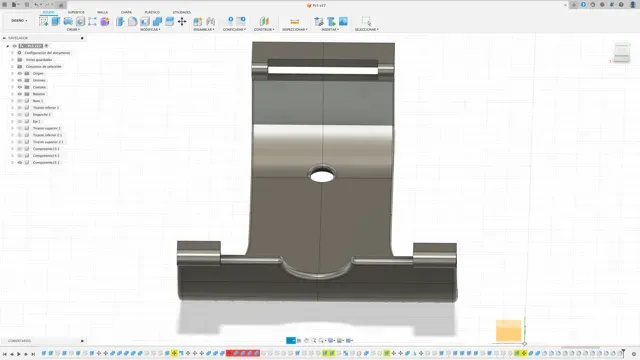Select the Create Sketch tool

[x=43, y=21]
